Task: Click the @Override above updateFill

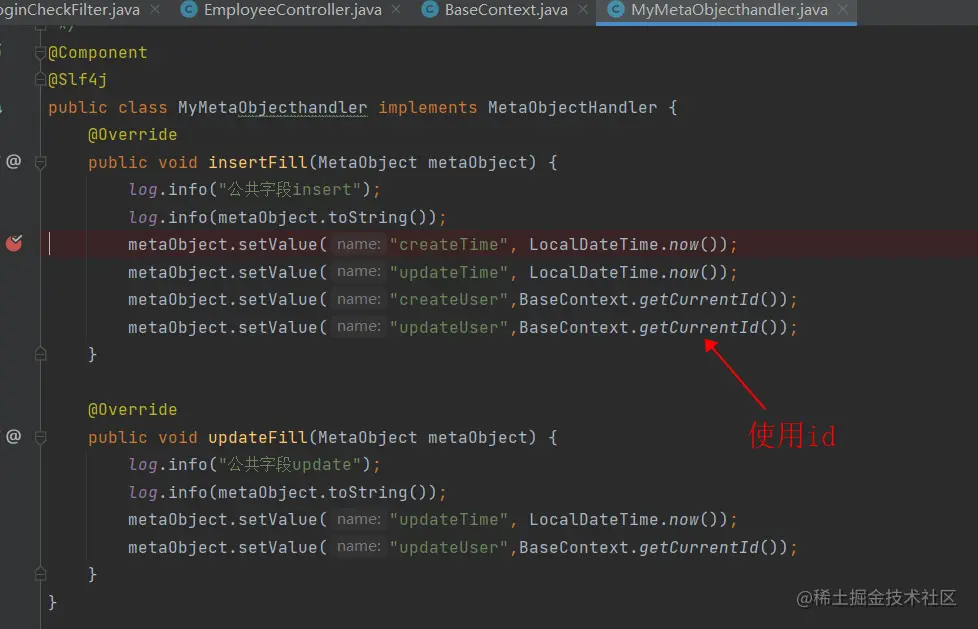Action: (132, 410)
